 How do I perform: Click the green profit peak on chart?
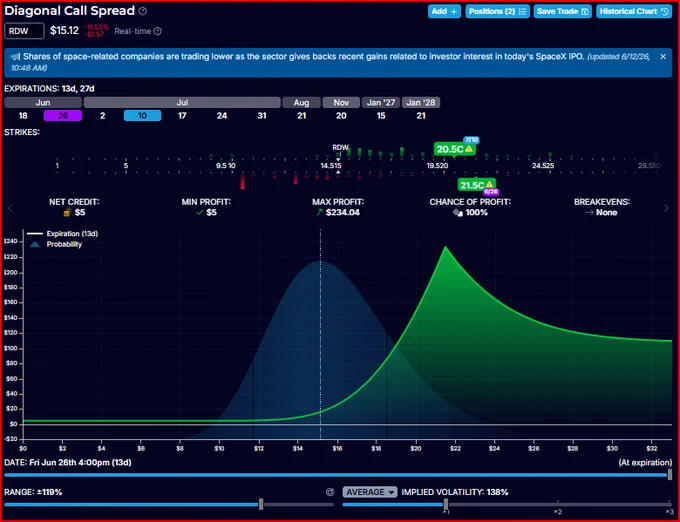pyautogui.click(x=445, y=247)
